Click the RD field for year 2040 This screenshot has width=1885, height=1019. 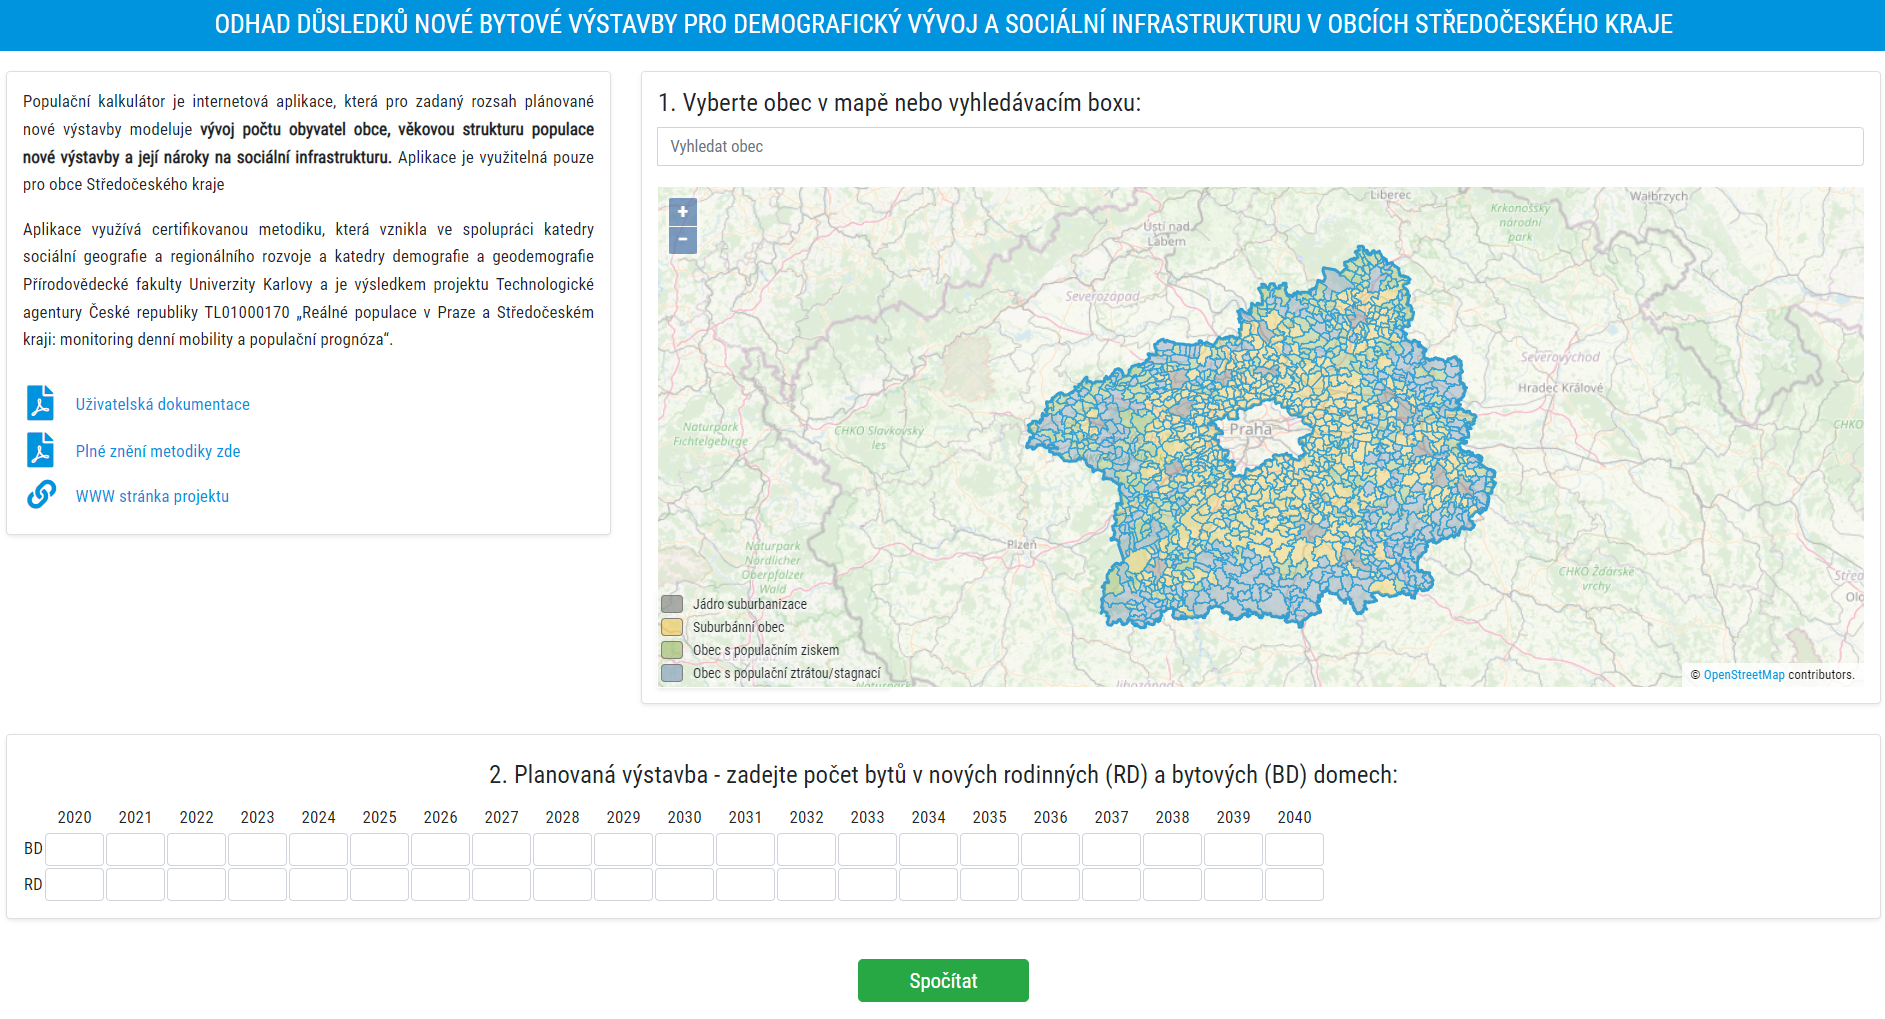(x=1294, y=885)
